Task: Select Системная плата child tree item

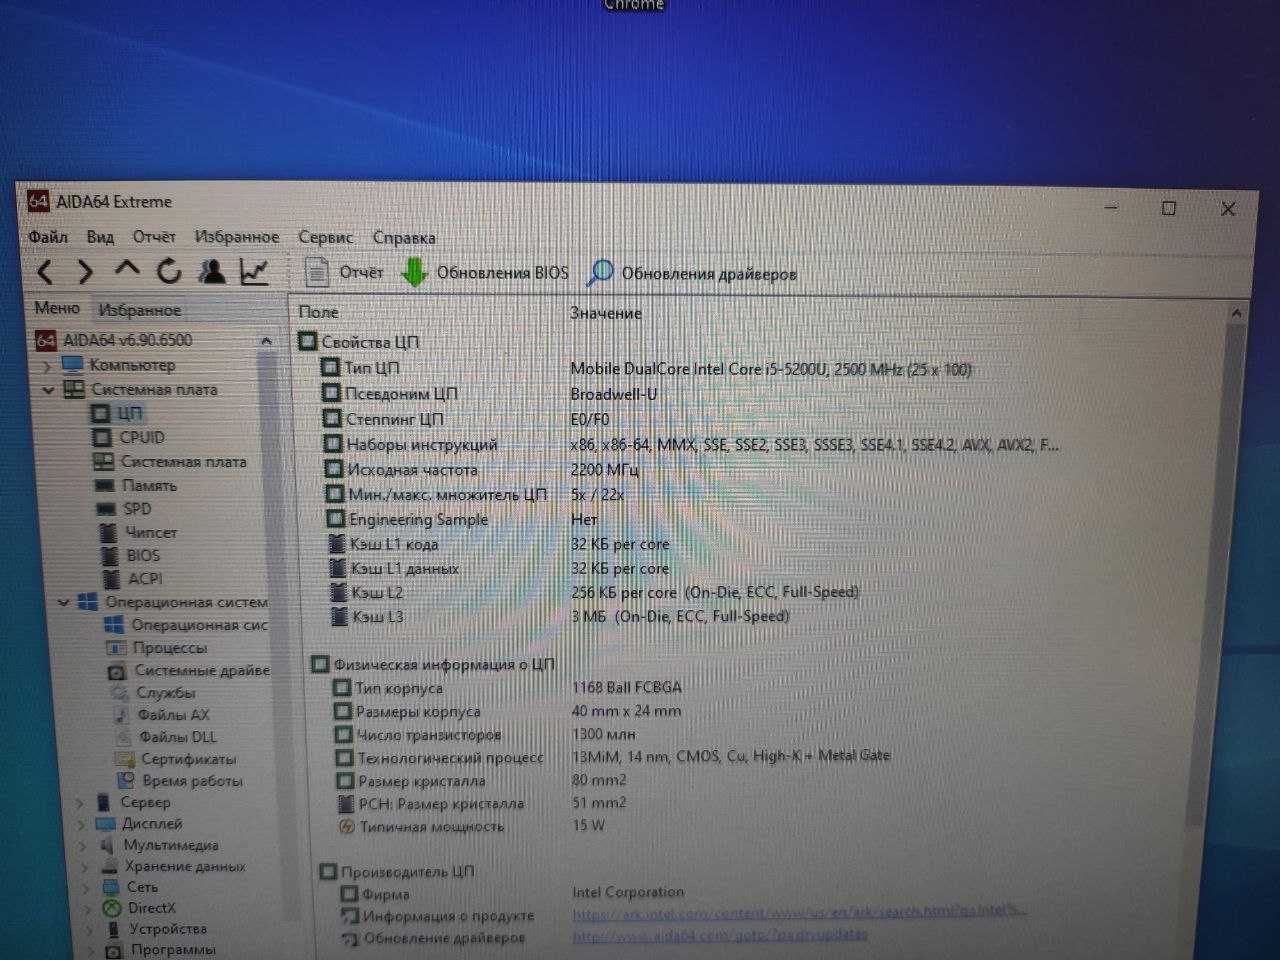Action: tap(170, 461)
